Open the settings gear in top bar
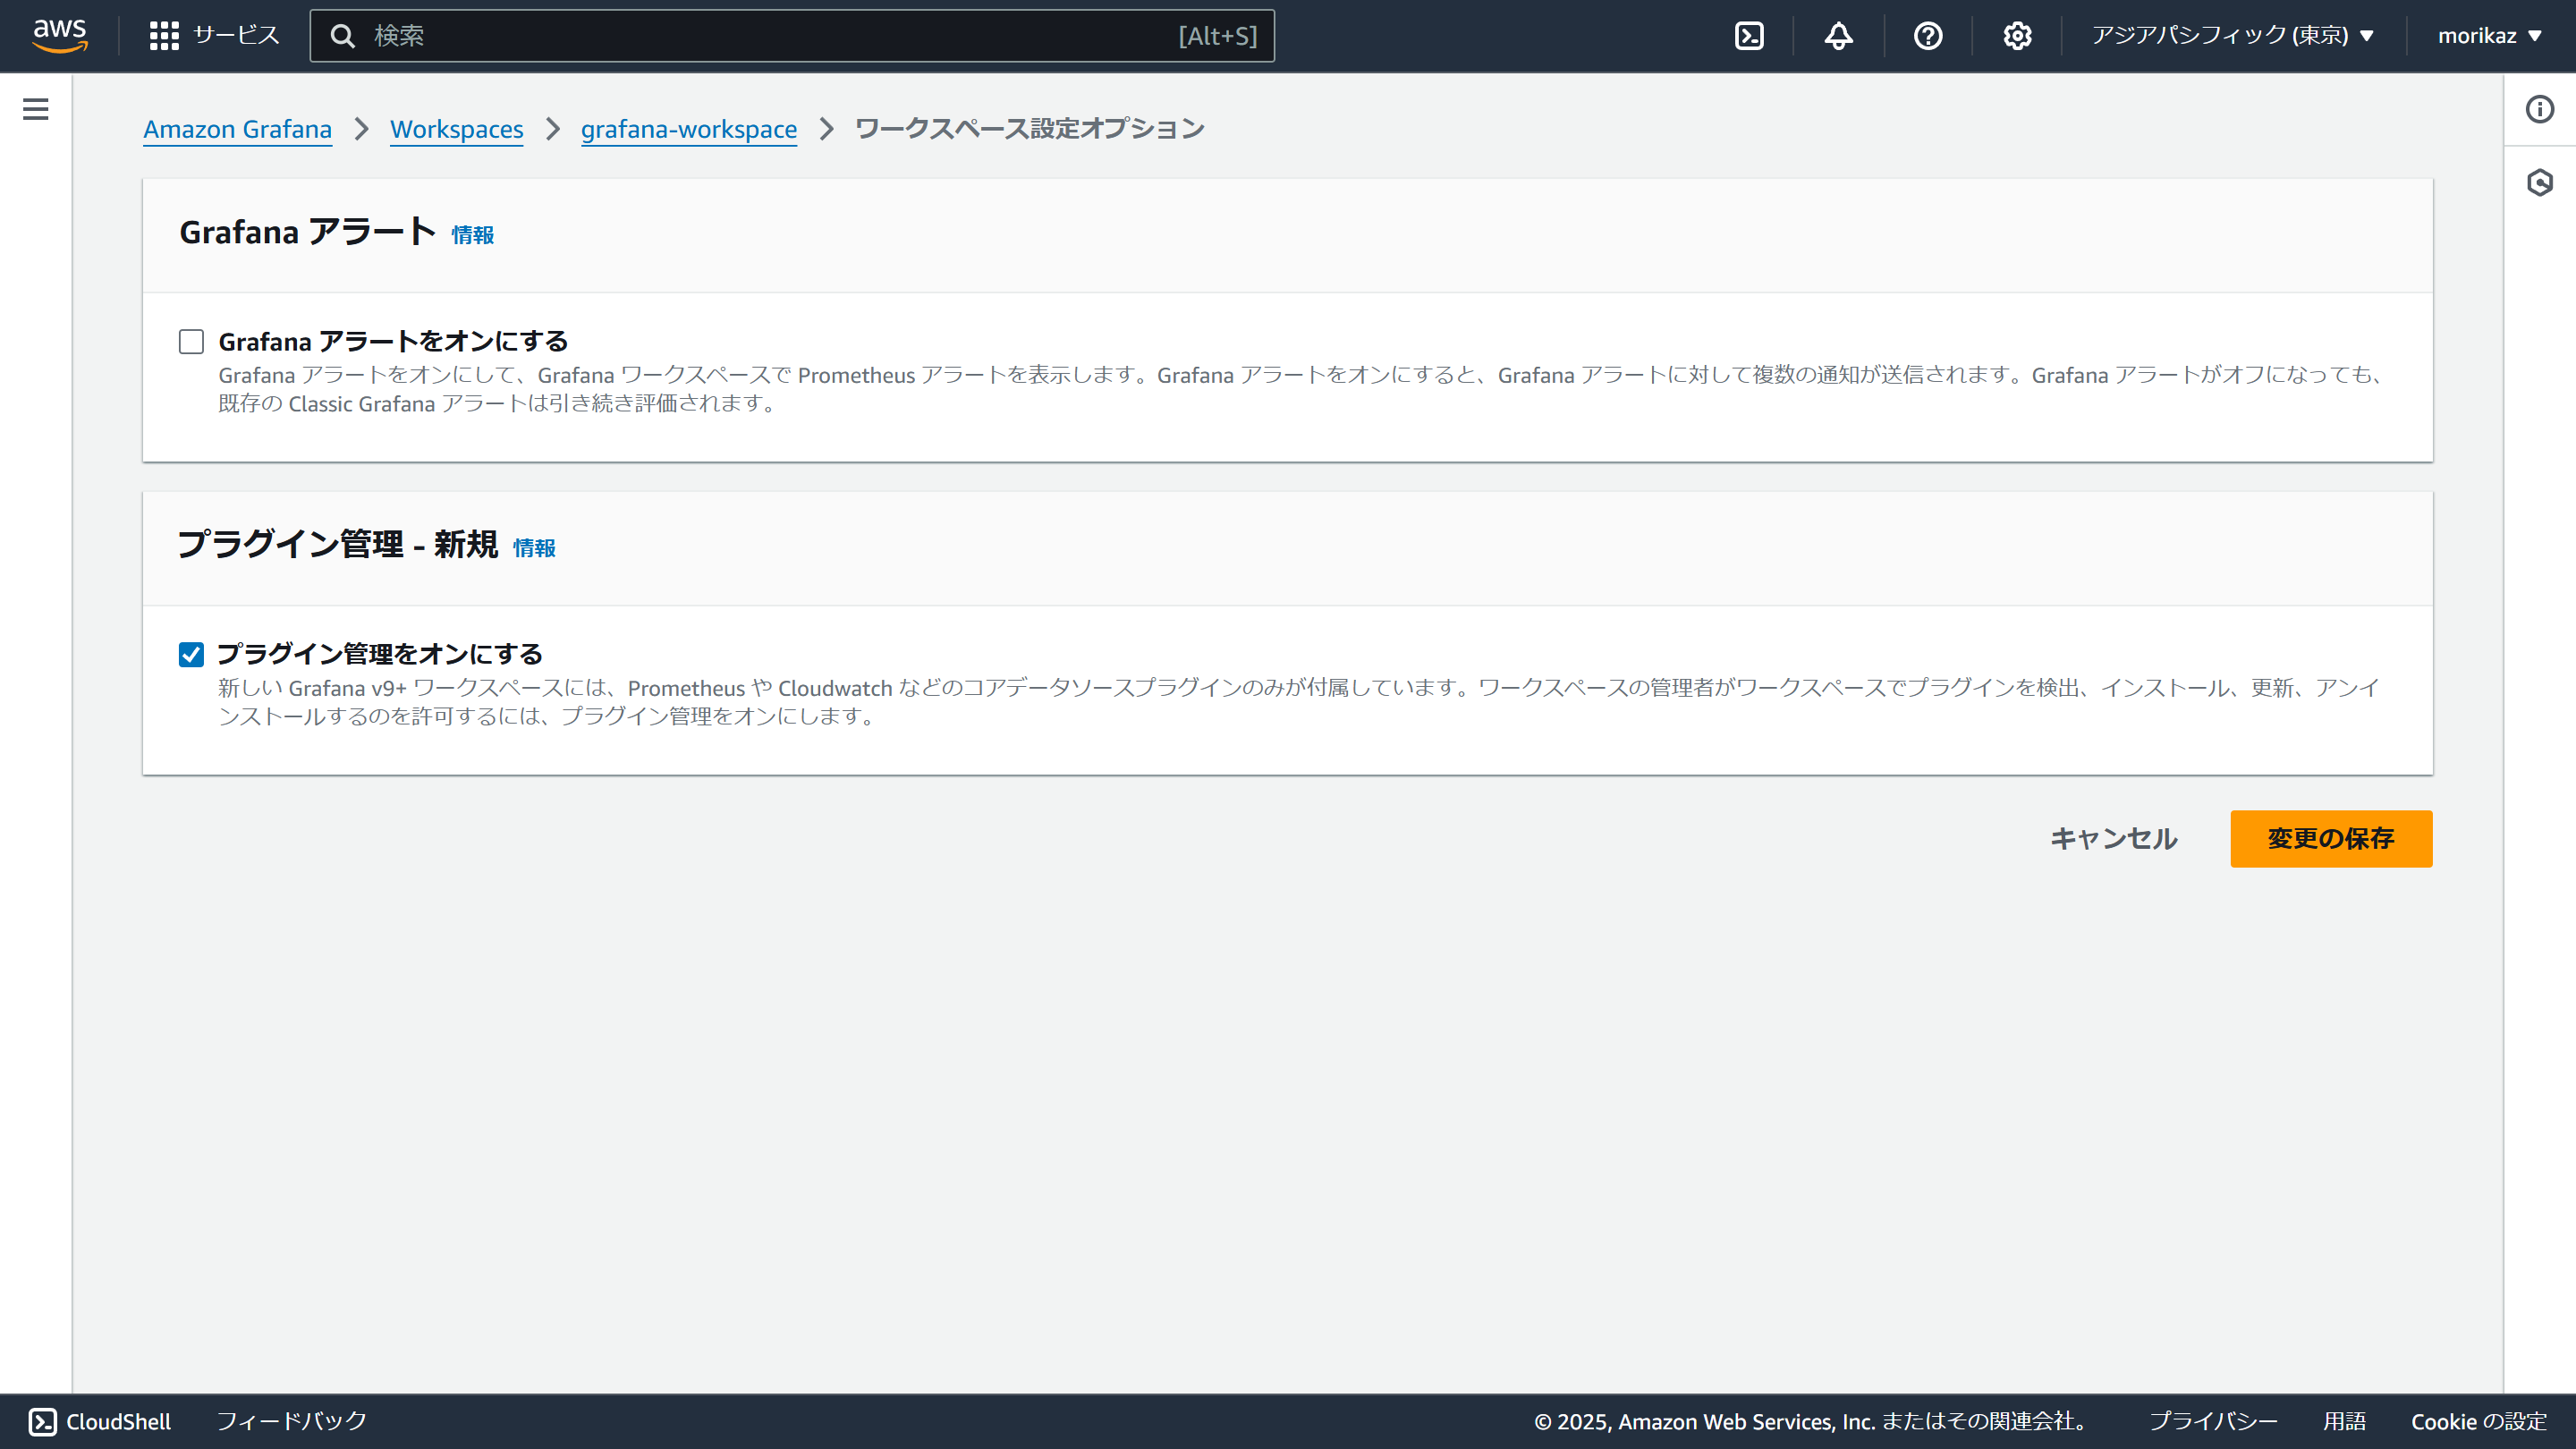 point(2017,36)
